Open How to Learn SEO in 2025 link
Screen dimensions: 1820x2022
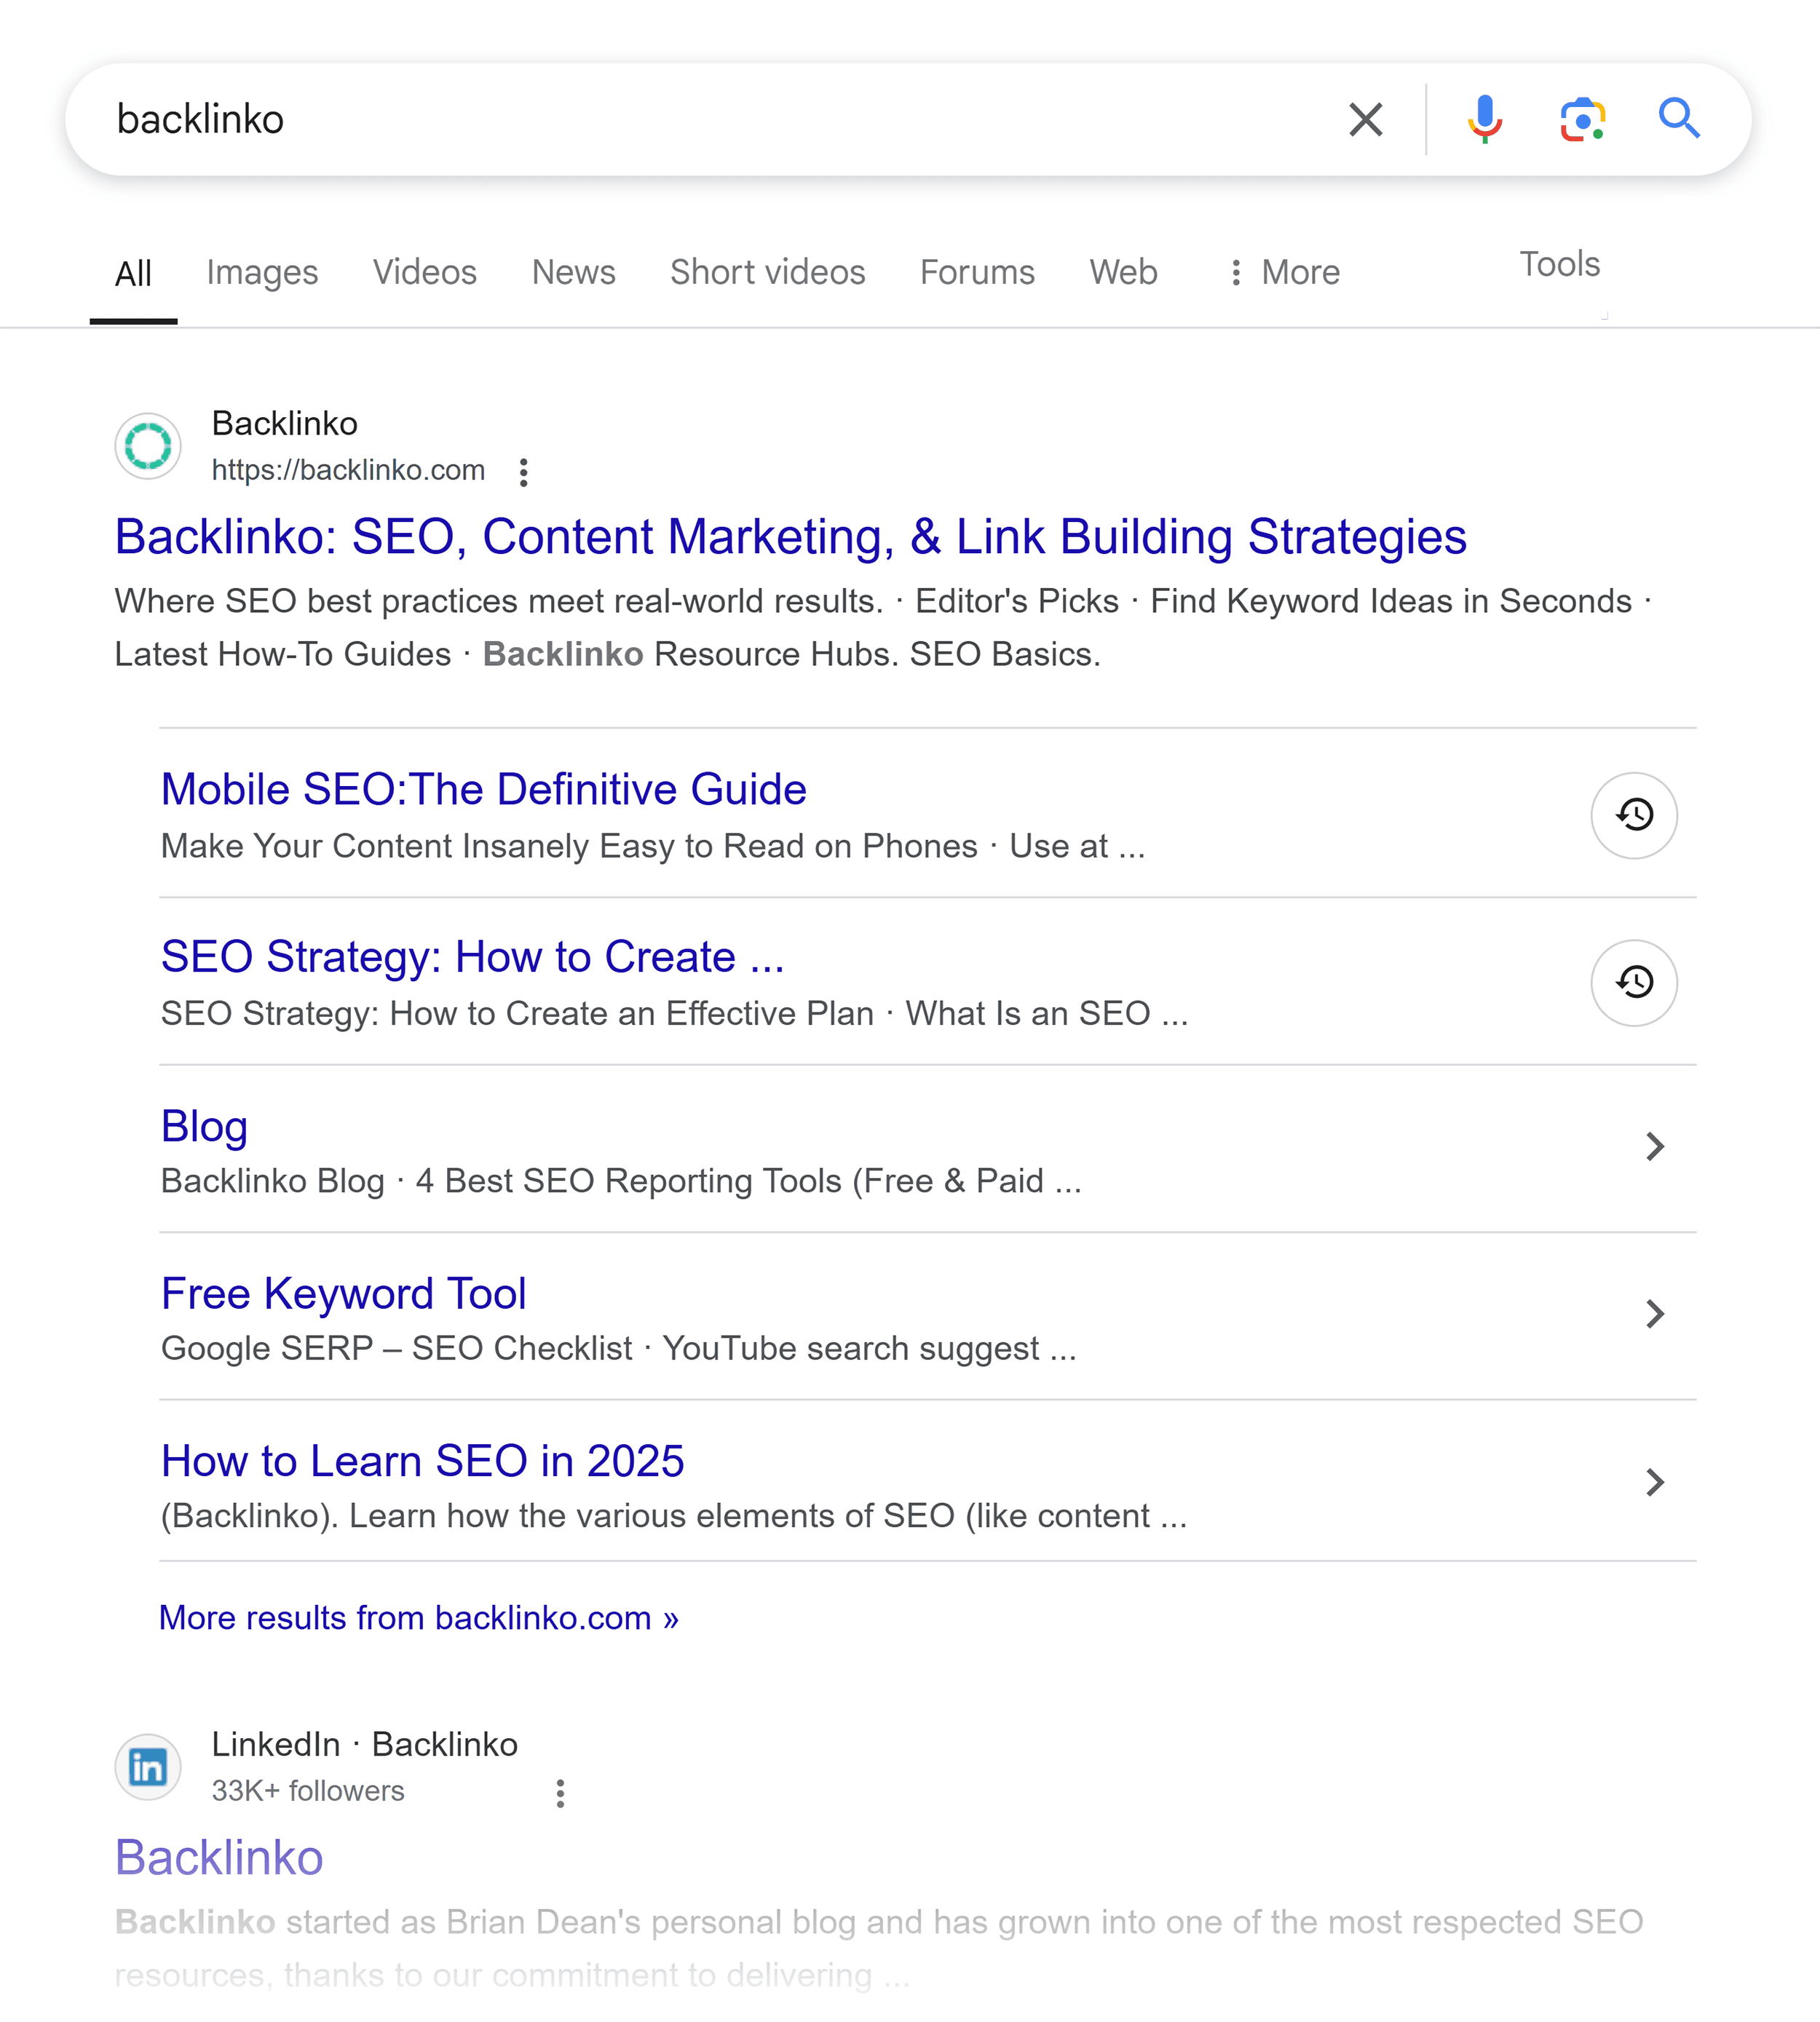[x=423, y=1461]
